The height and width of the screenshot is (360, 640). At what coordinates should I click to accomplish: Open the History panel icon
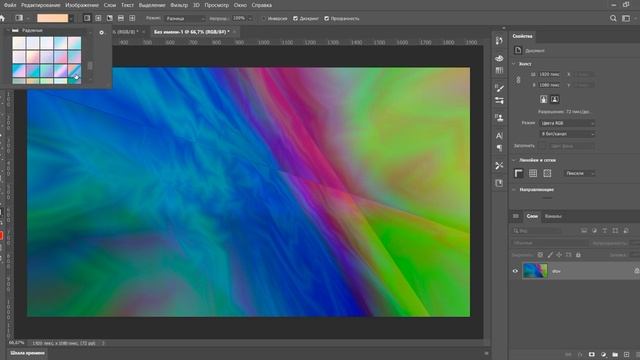(x=499, y=41)
